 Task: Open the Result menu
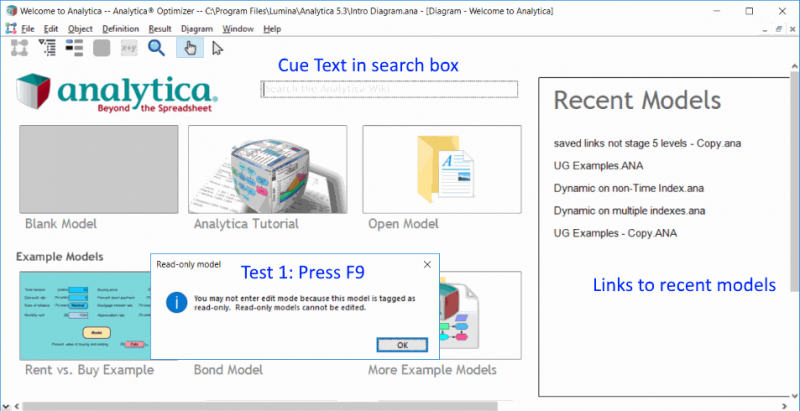click(160, 29)
